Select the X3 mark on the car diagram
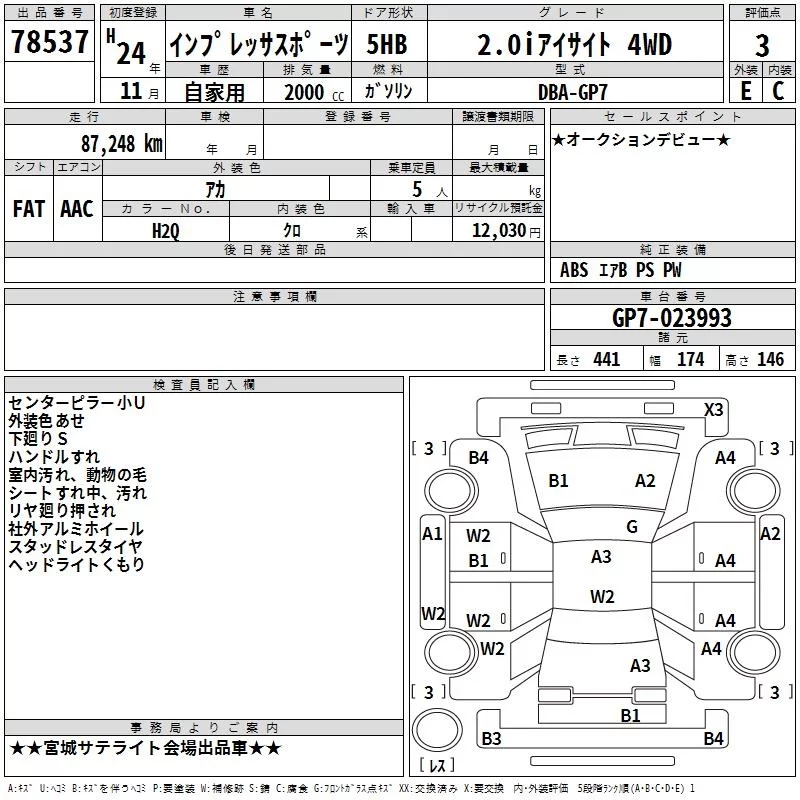 click(x=713, y=410)
